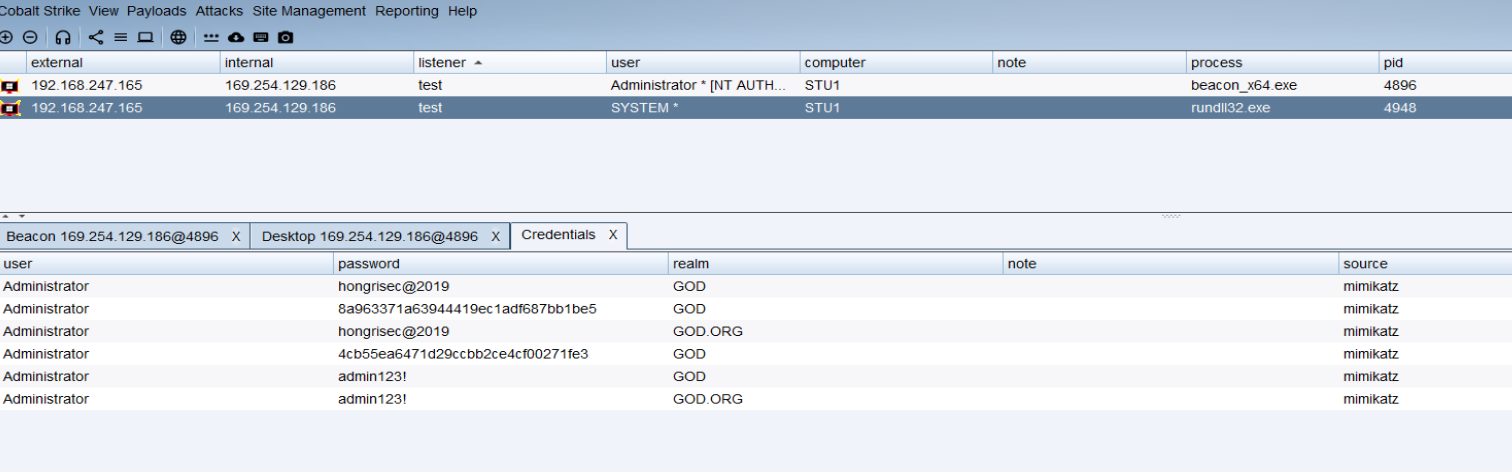
Task: View keystrokes using the keyboard icon
Action: [x=261, y=37]
